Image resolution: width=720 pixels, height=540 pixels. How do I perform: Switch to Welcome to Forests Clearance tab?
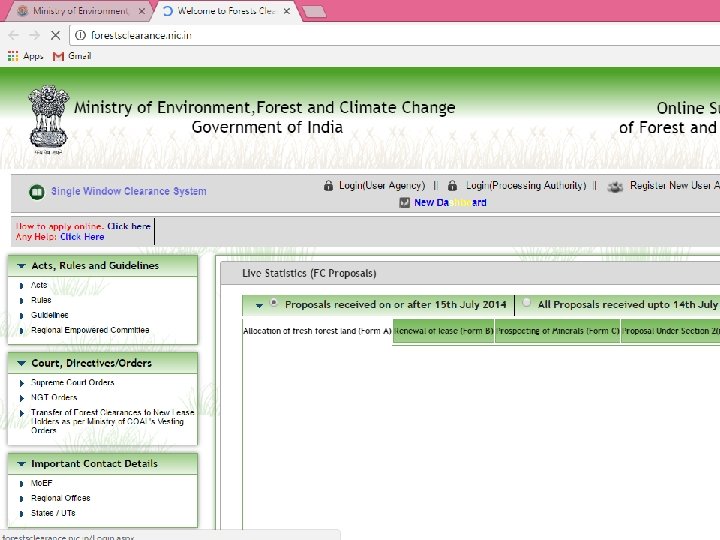[x=226, y=11]
